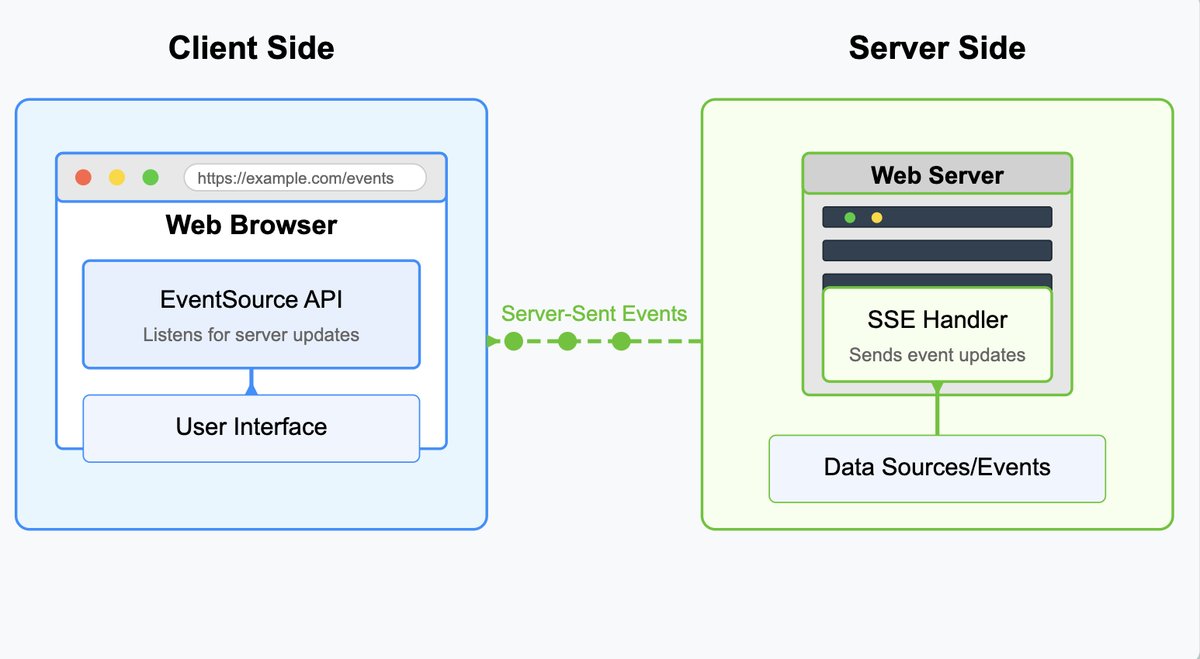Select the User Interface box
This screenshot has width=1200, height=659.
pos(251,428)
